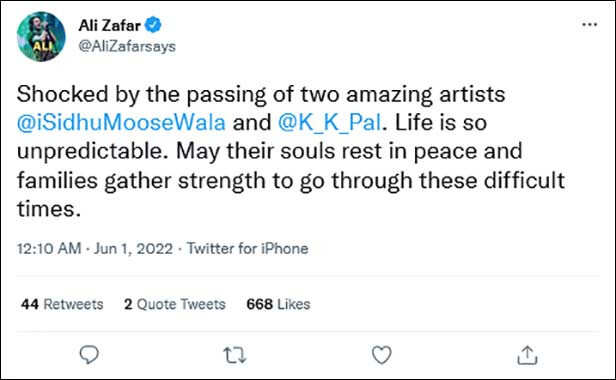Open Ali Zafar's profile picture

tap(41, 37)
